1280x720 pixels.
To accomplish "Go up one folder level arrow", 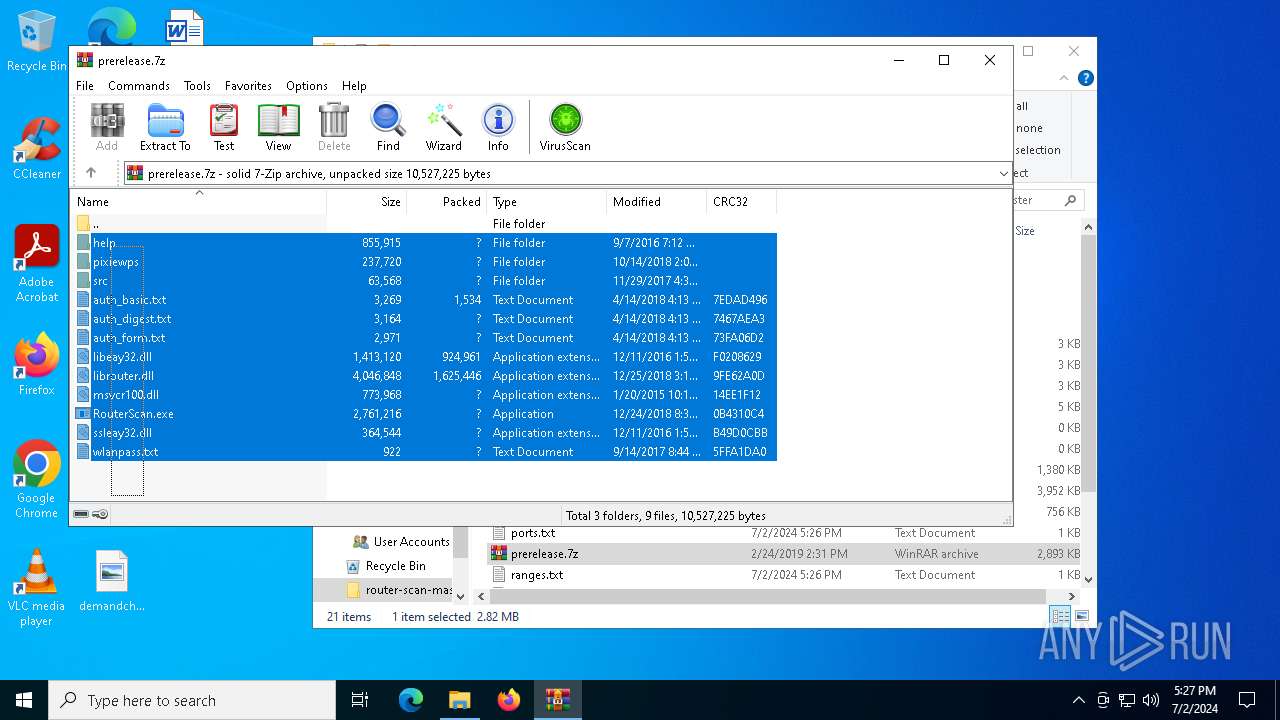I will (x=91, y=173).
